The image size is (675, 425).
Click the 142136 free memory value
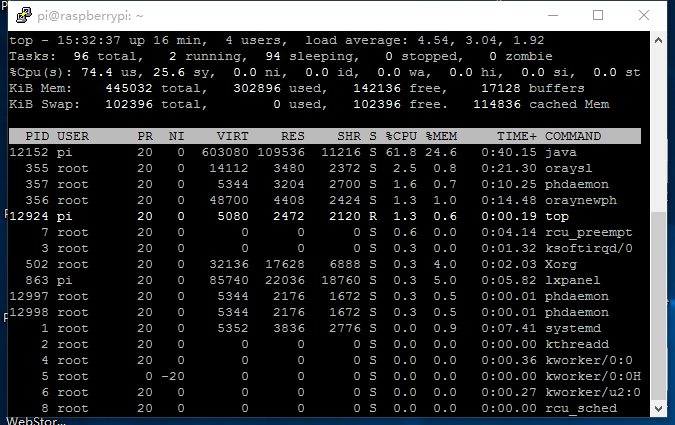(x=377, y=88)
